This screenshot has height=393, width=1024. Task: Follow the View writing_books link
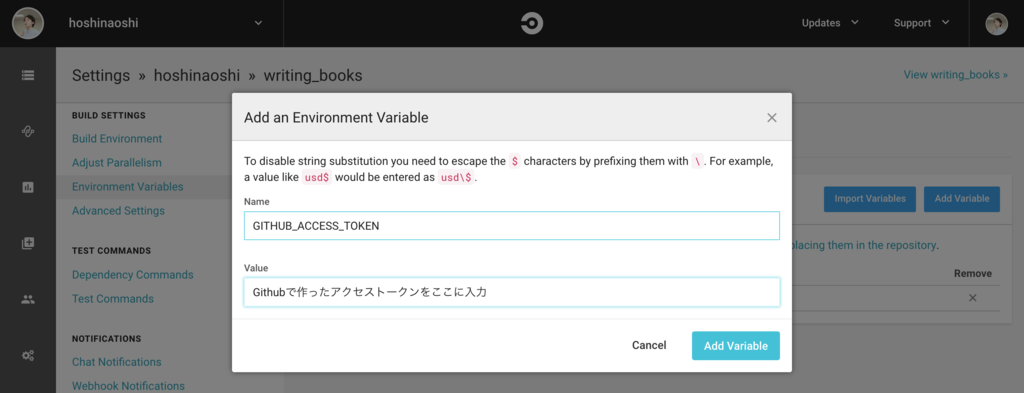[x=955, y=74]
